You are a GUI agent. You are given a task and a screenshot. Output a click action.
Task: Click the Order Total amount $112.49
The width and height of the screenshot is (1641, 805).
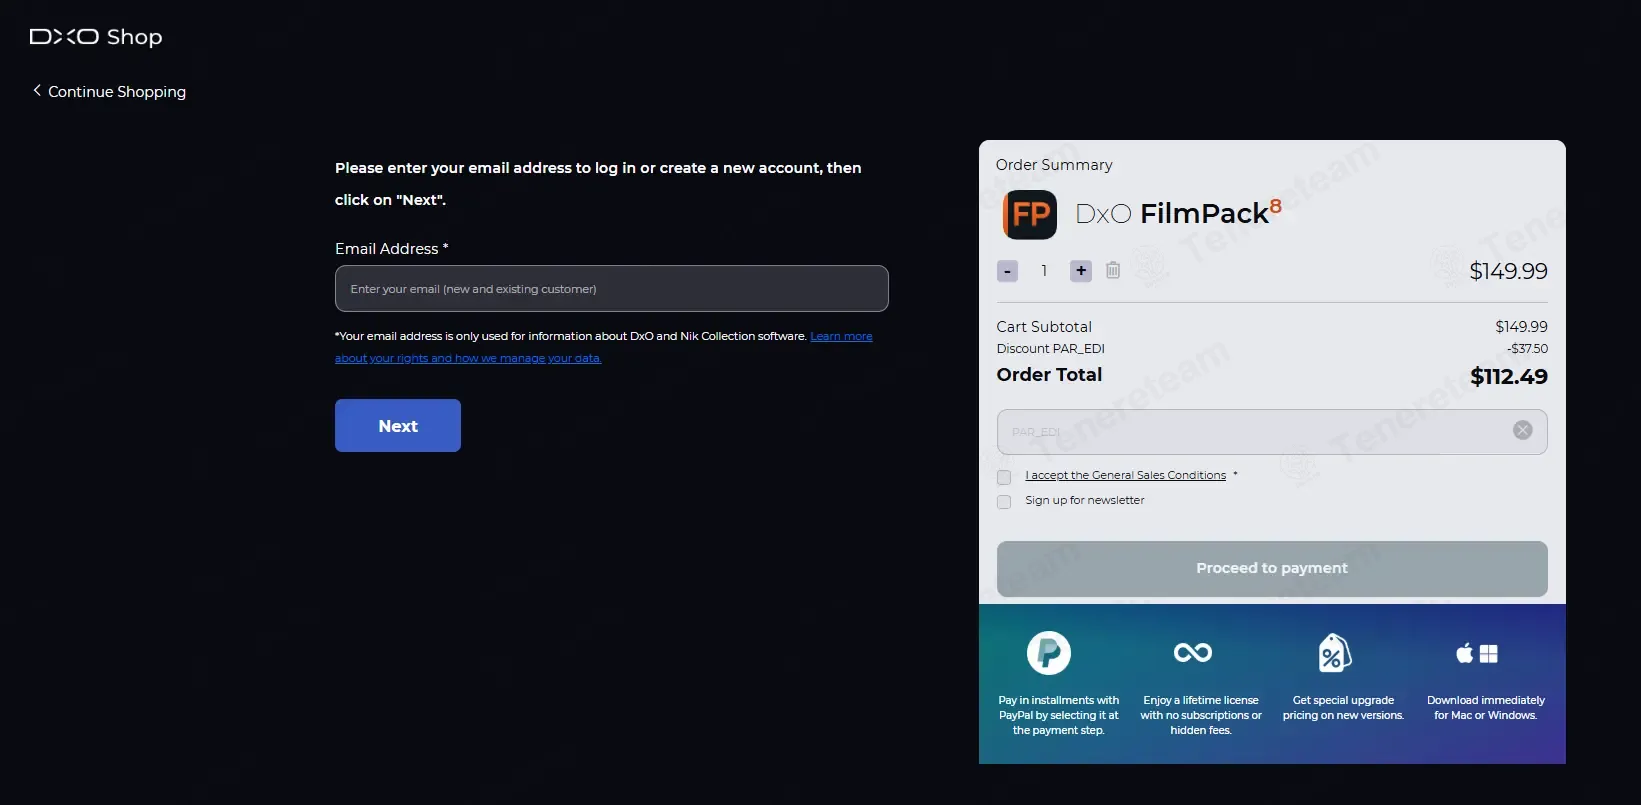coord(1509,376)
